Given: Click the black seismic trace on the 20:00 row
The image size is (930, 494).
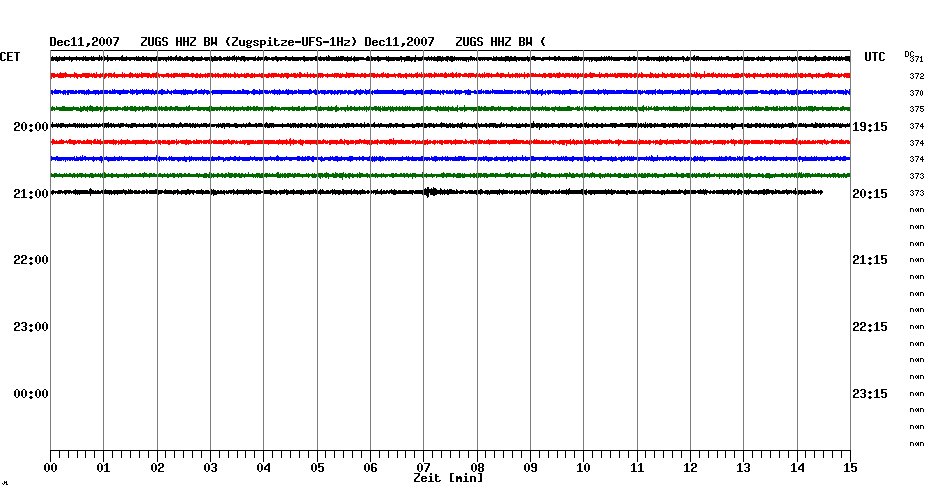Looking at the screenshot, I should [450, 126].
